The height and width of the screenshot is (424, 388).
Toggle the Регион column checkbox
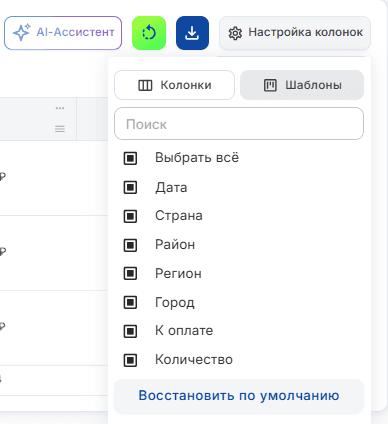point(130,274)
